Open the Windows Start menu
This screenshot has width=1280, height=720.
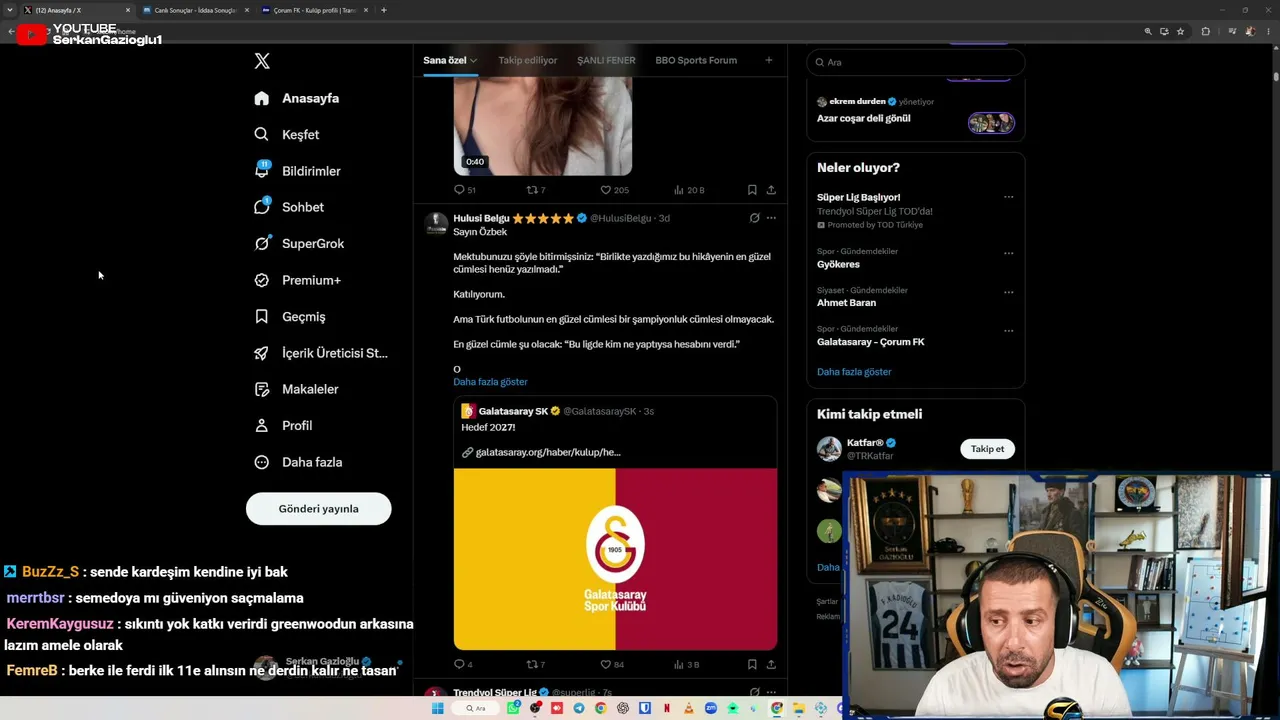tap(437, 709)
